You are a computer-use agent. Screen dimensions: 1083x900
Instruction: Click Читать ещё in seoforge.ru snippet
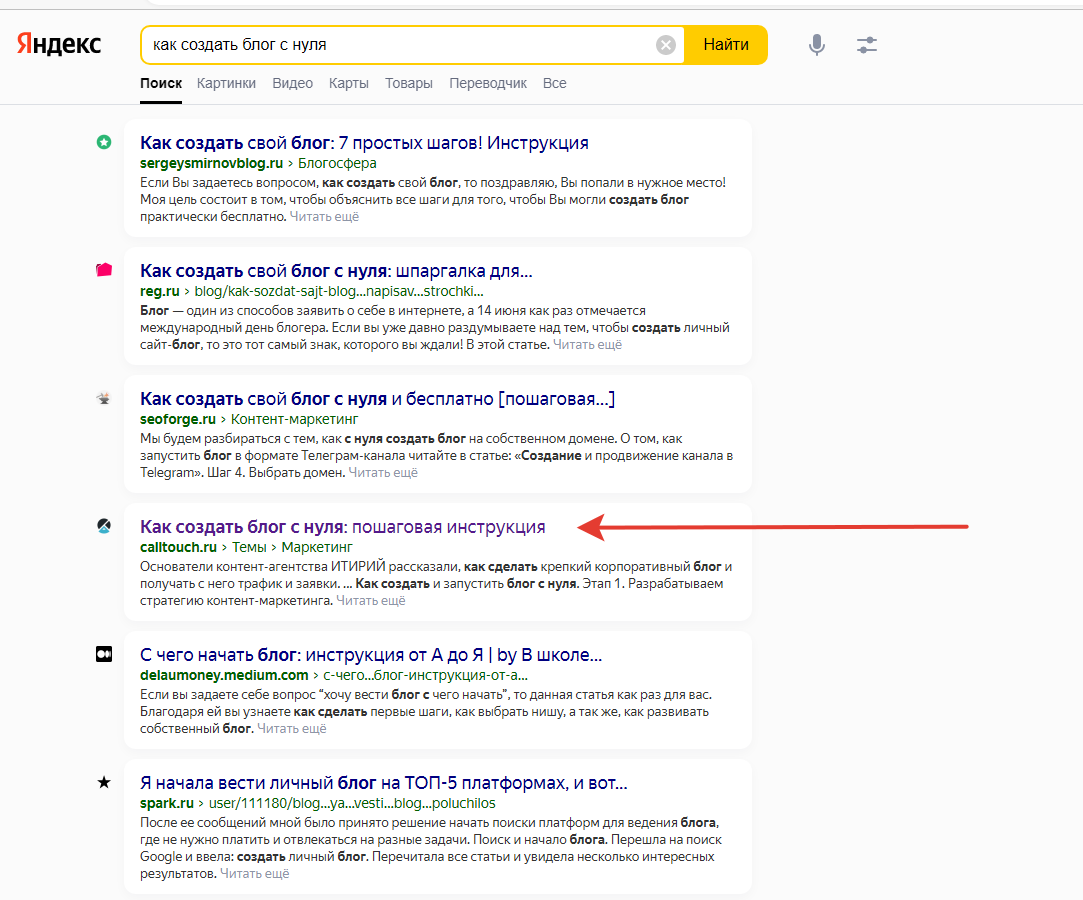pos(383,472)
